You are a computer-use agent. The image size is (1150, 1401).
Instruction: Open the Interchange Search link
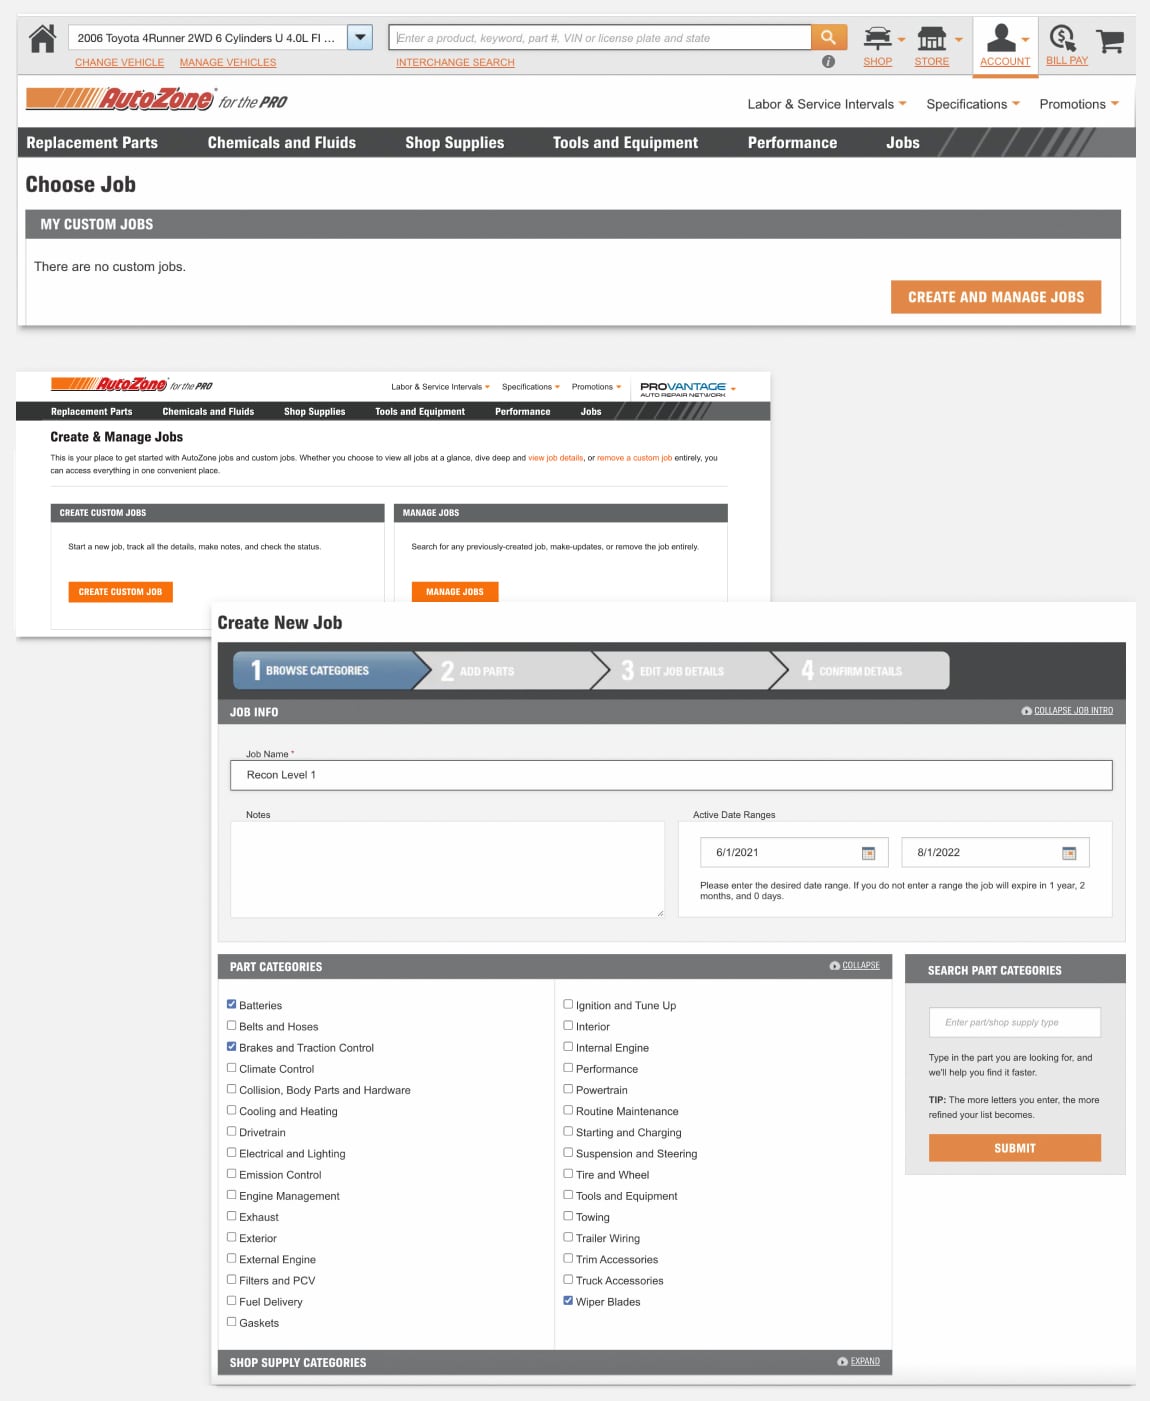[455, 62]
